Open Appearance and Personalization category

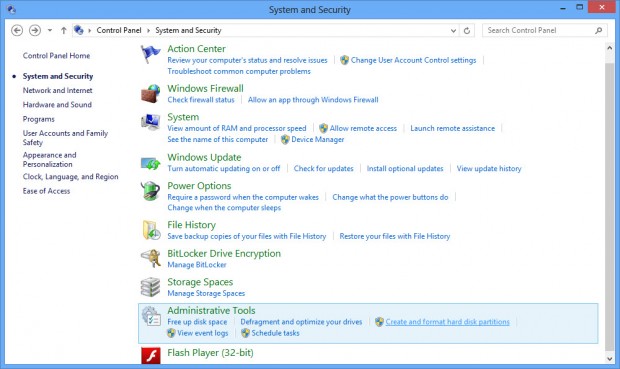49,159
